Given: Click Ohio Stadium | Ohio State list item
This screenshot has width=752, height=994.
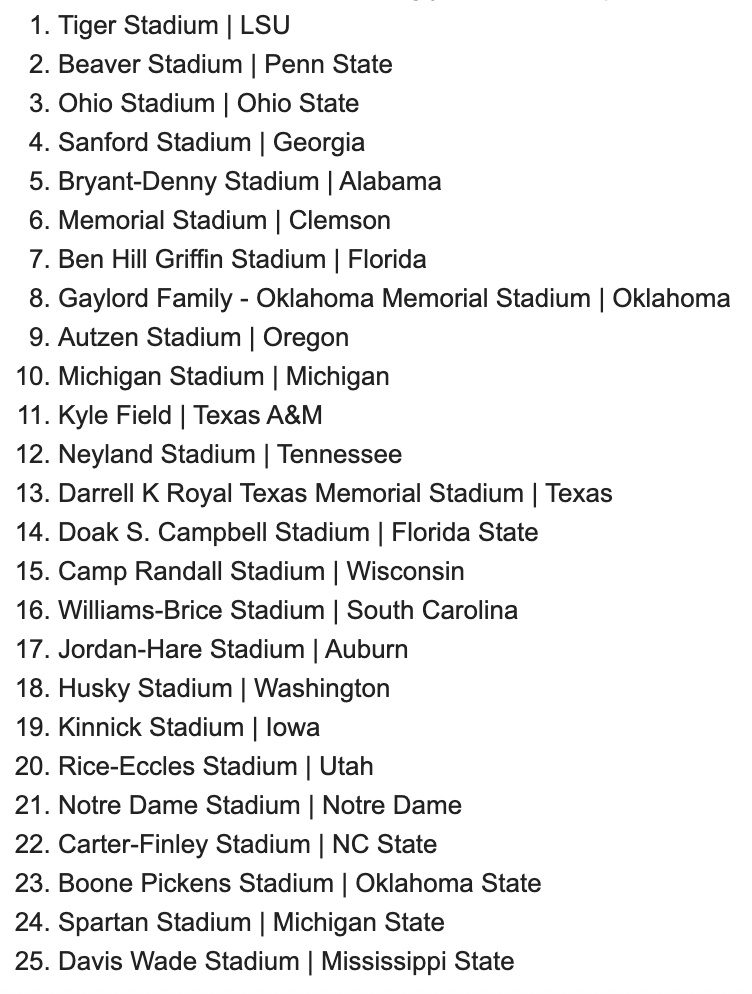Looking at the screenshot, I should 209,104.
